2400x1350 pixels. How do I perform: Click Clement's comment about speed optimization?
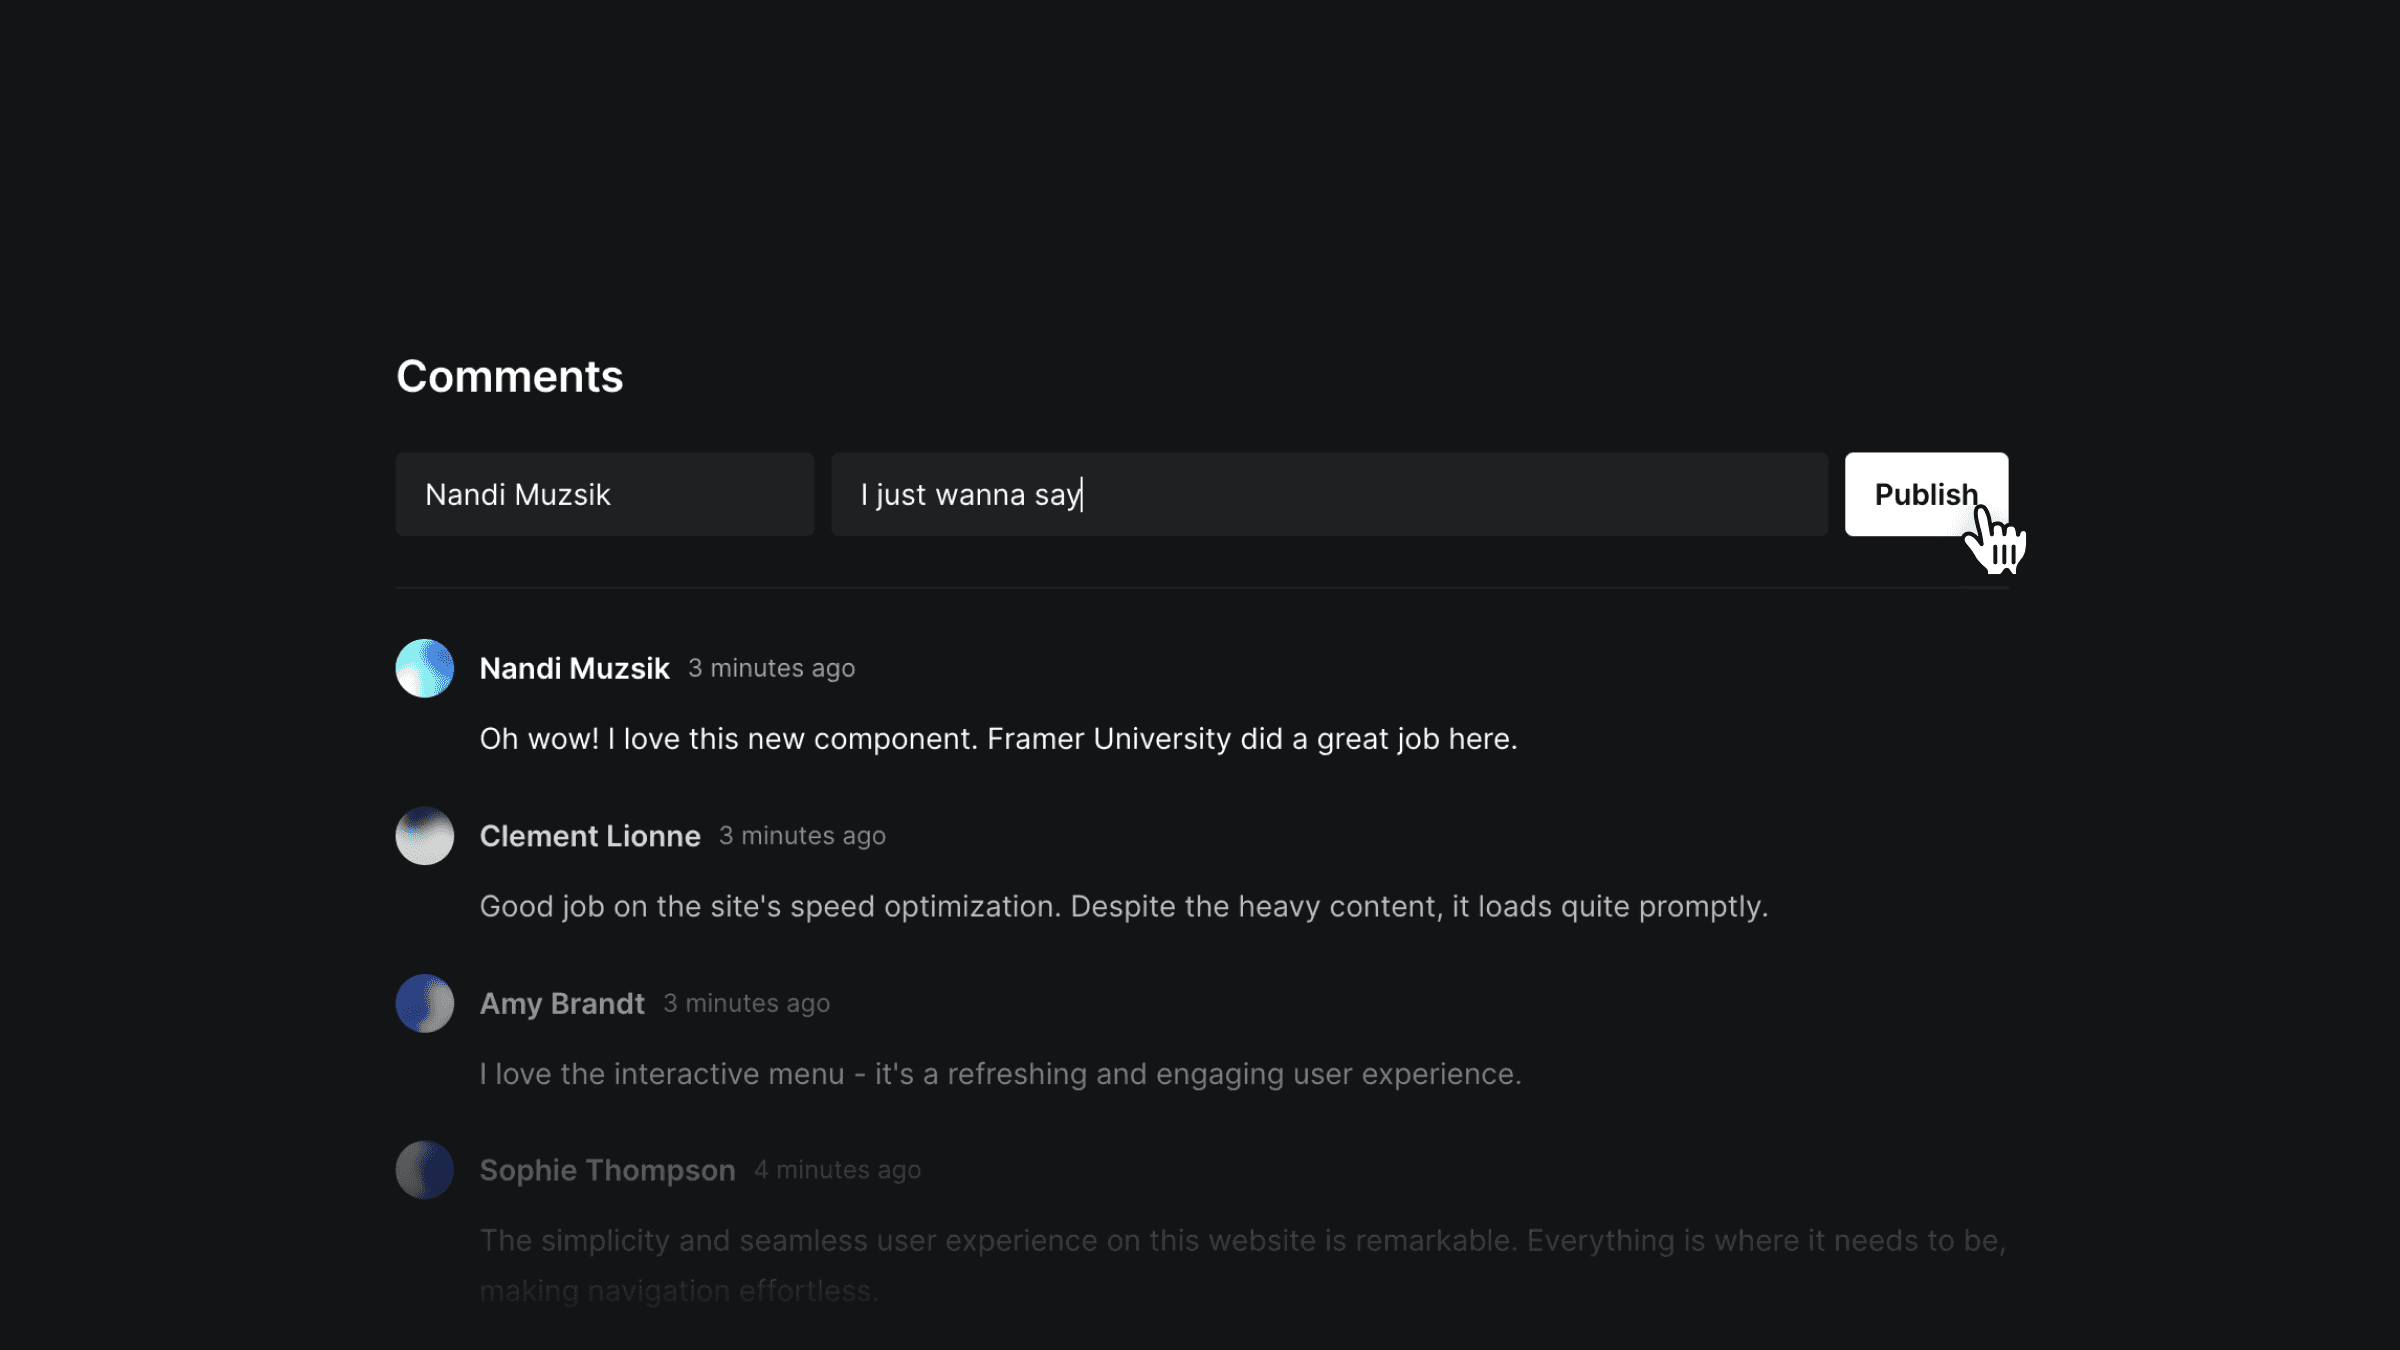pyautogui.click(x=1123, y=906)
